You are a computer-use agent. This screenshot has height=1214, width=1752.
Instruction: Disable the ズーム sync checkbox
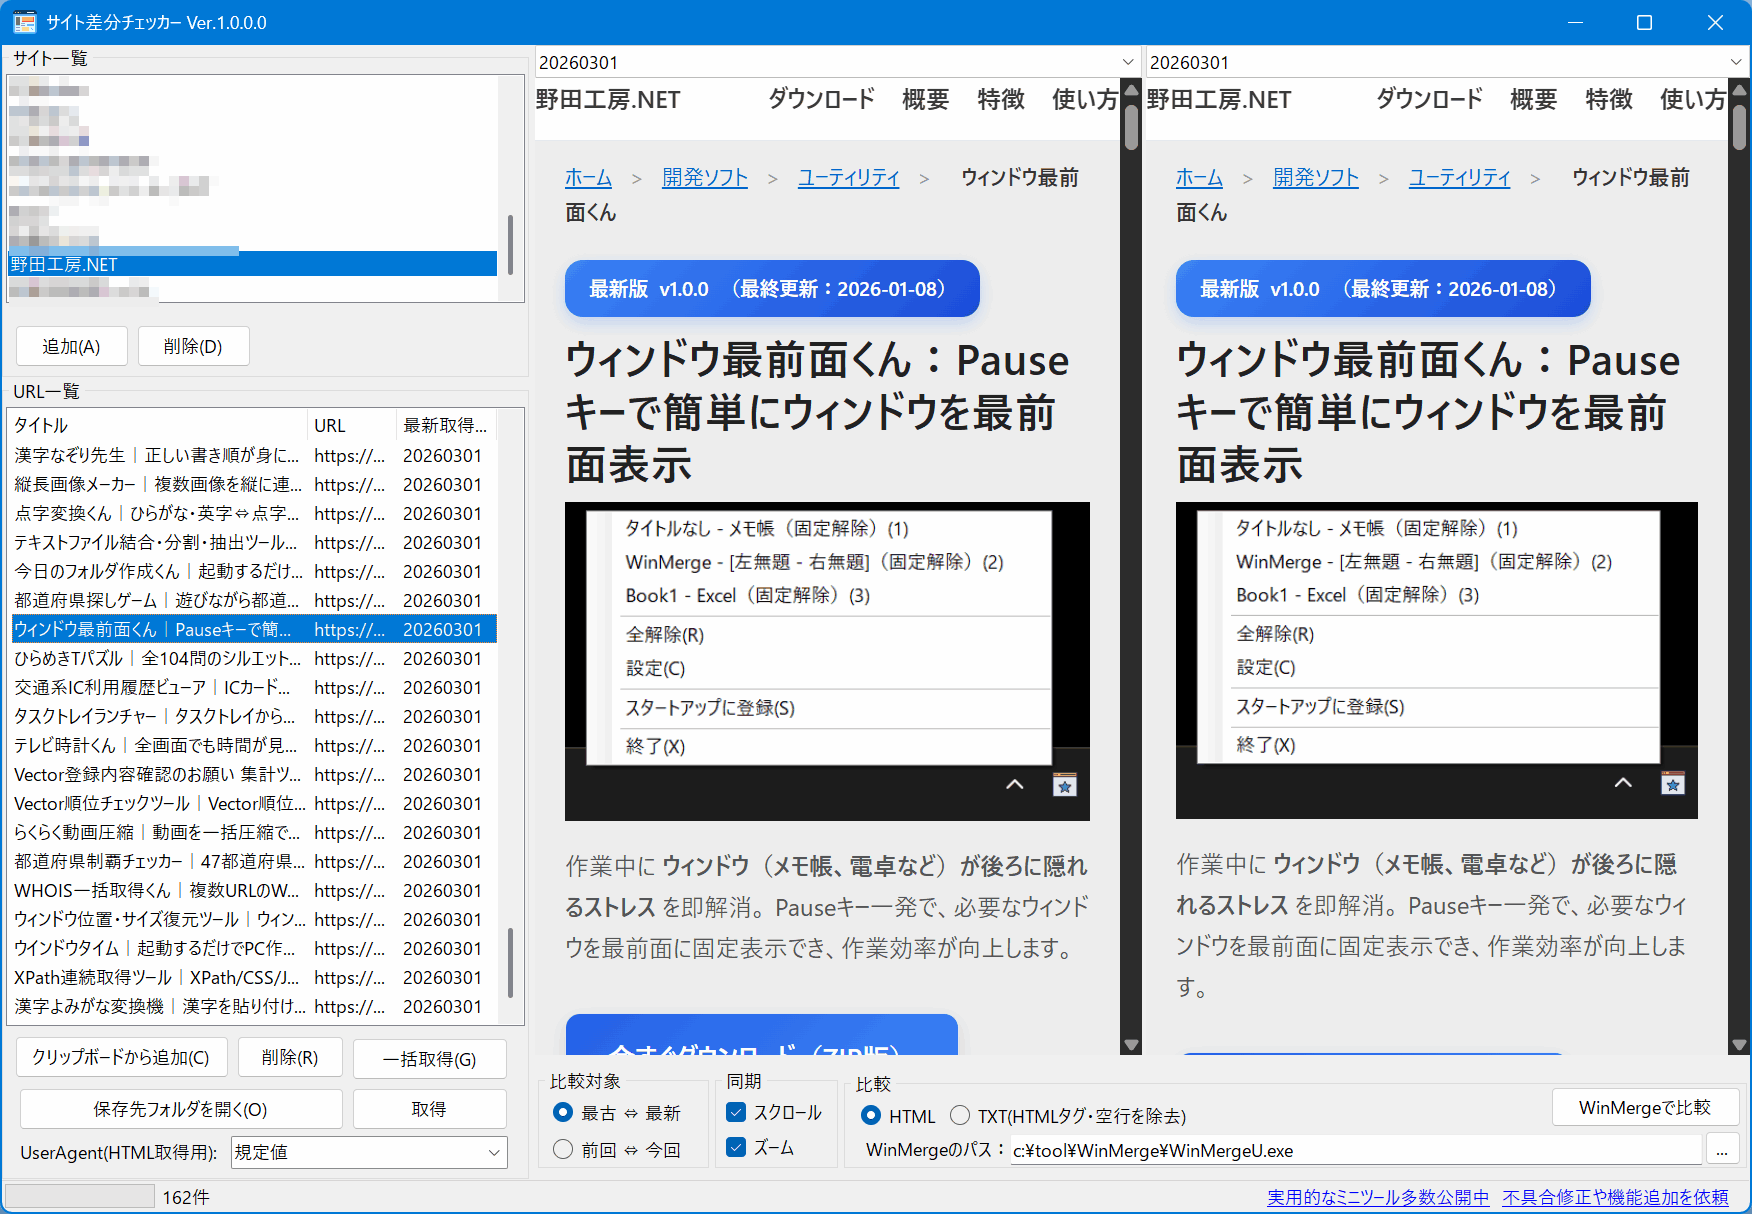click(x=736, y=1147)
